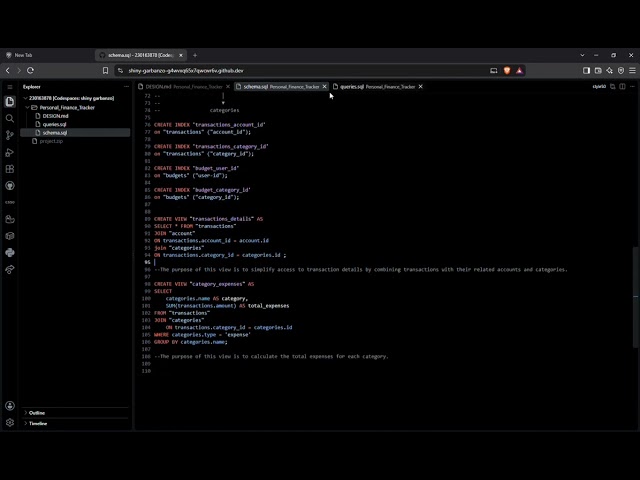Close the schema.sql editor tab
The height and width of the screenshot is (480, 640).
[324, 87]
